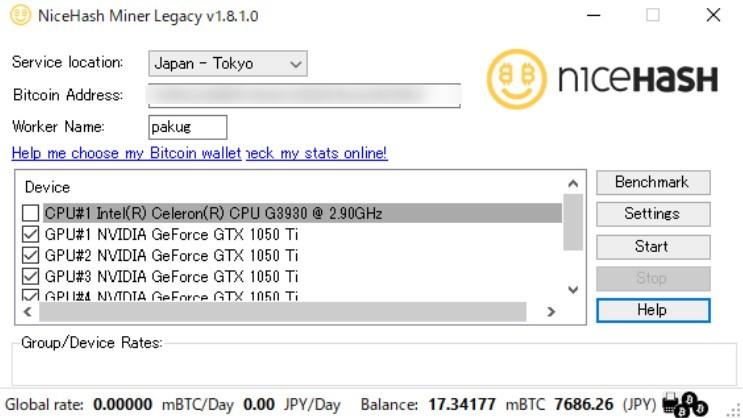The width and height of the screenshot is (743, 418).
Task: Click the vertical scrollbar thumb in device list
Action: (573, 222)
